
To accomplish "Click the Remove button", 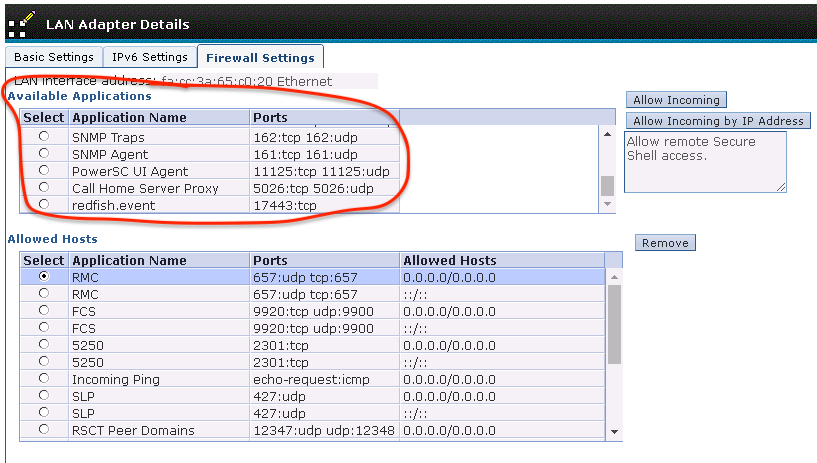I will [x=665, y=243].
